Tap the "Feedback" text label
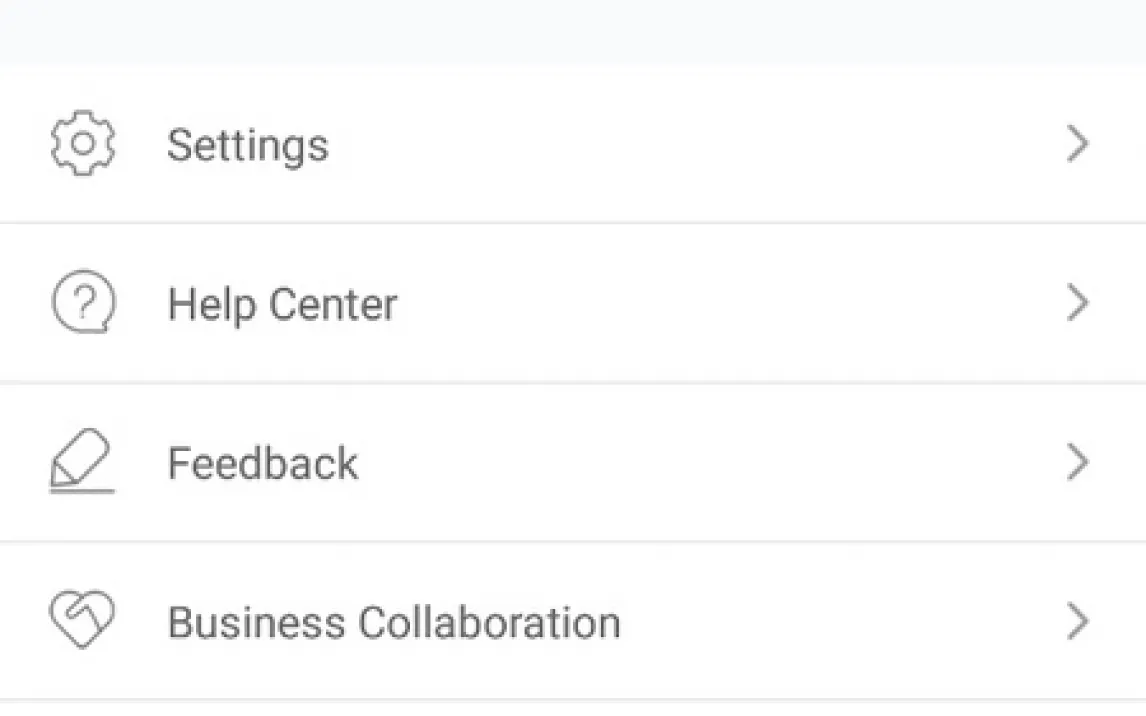1146x716 pixels. (262, 464)
